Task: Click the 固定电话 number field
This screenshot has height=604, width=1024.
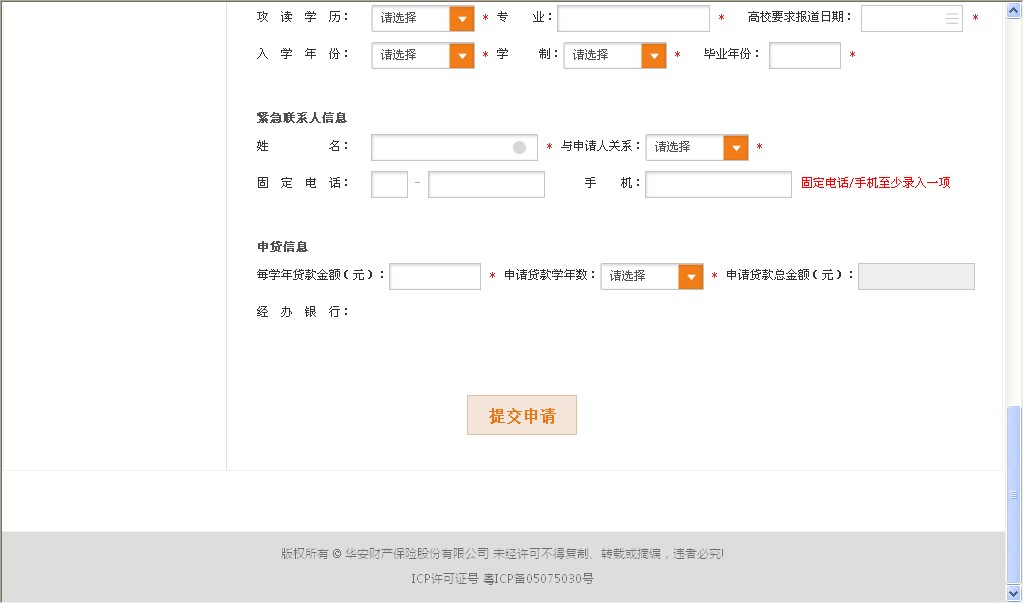Action: [x=486, y=185]
